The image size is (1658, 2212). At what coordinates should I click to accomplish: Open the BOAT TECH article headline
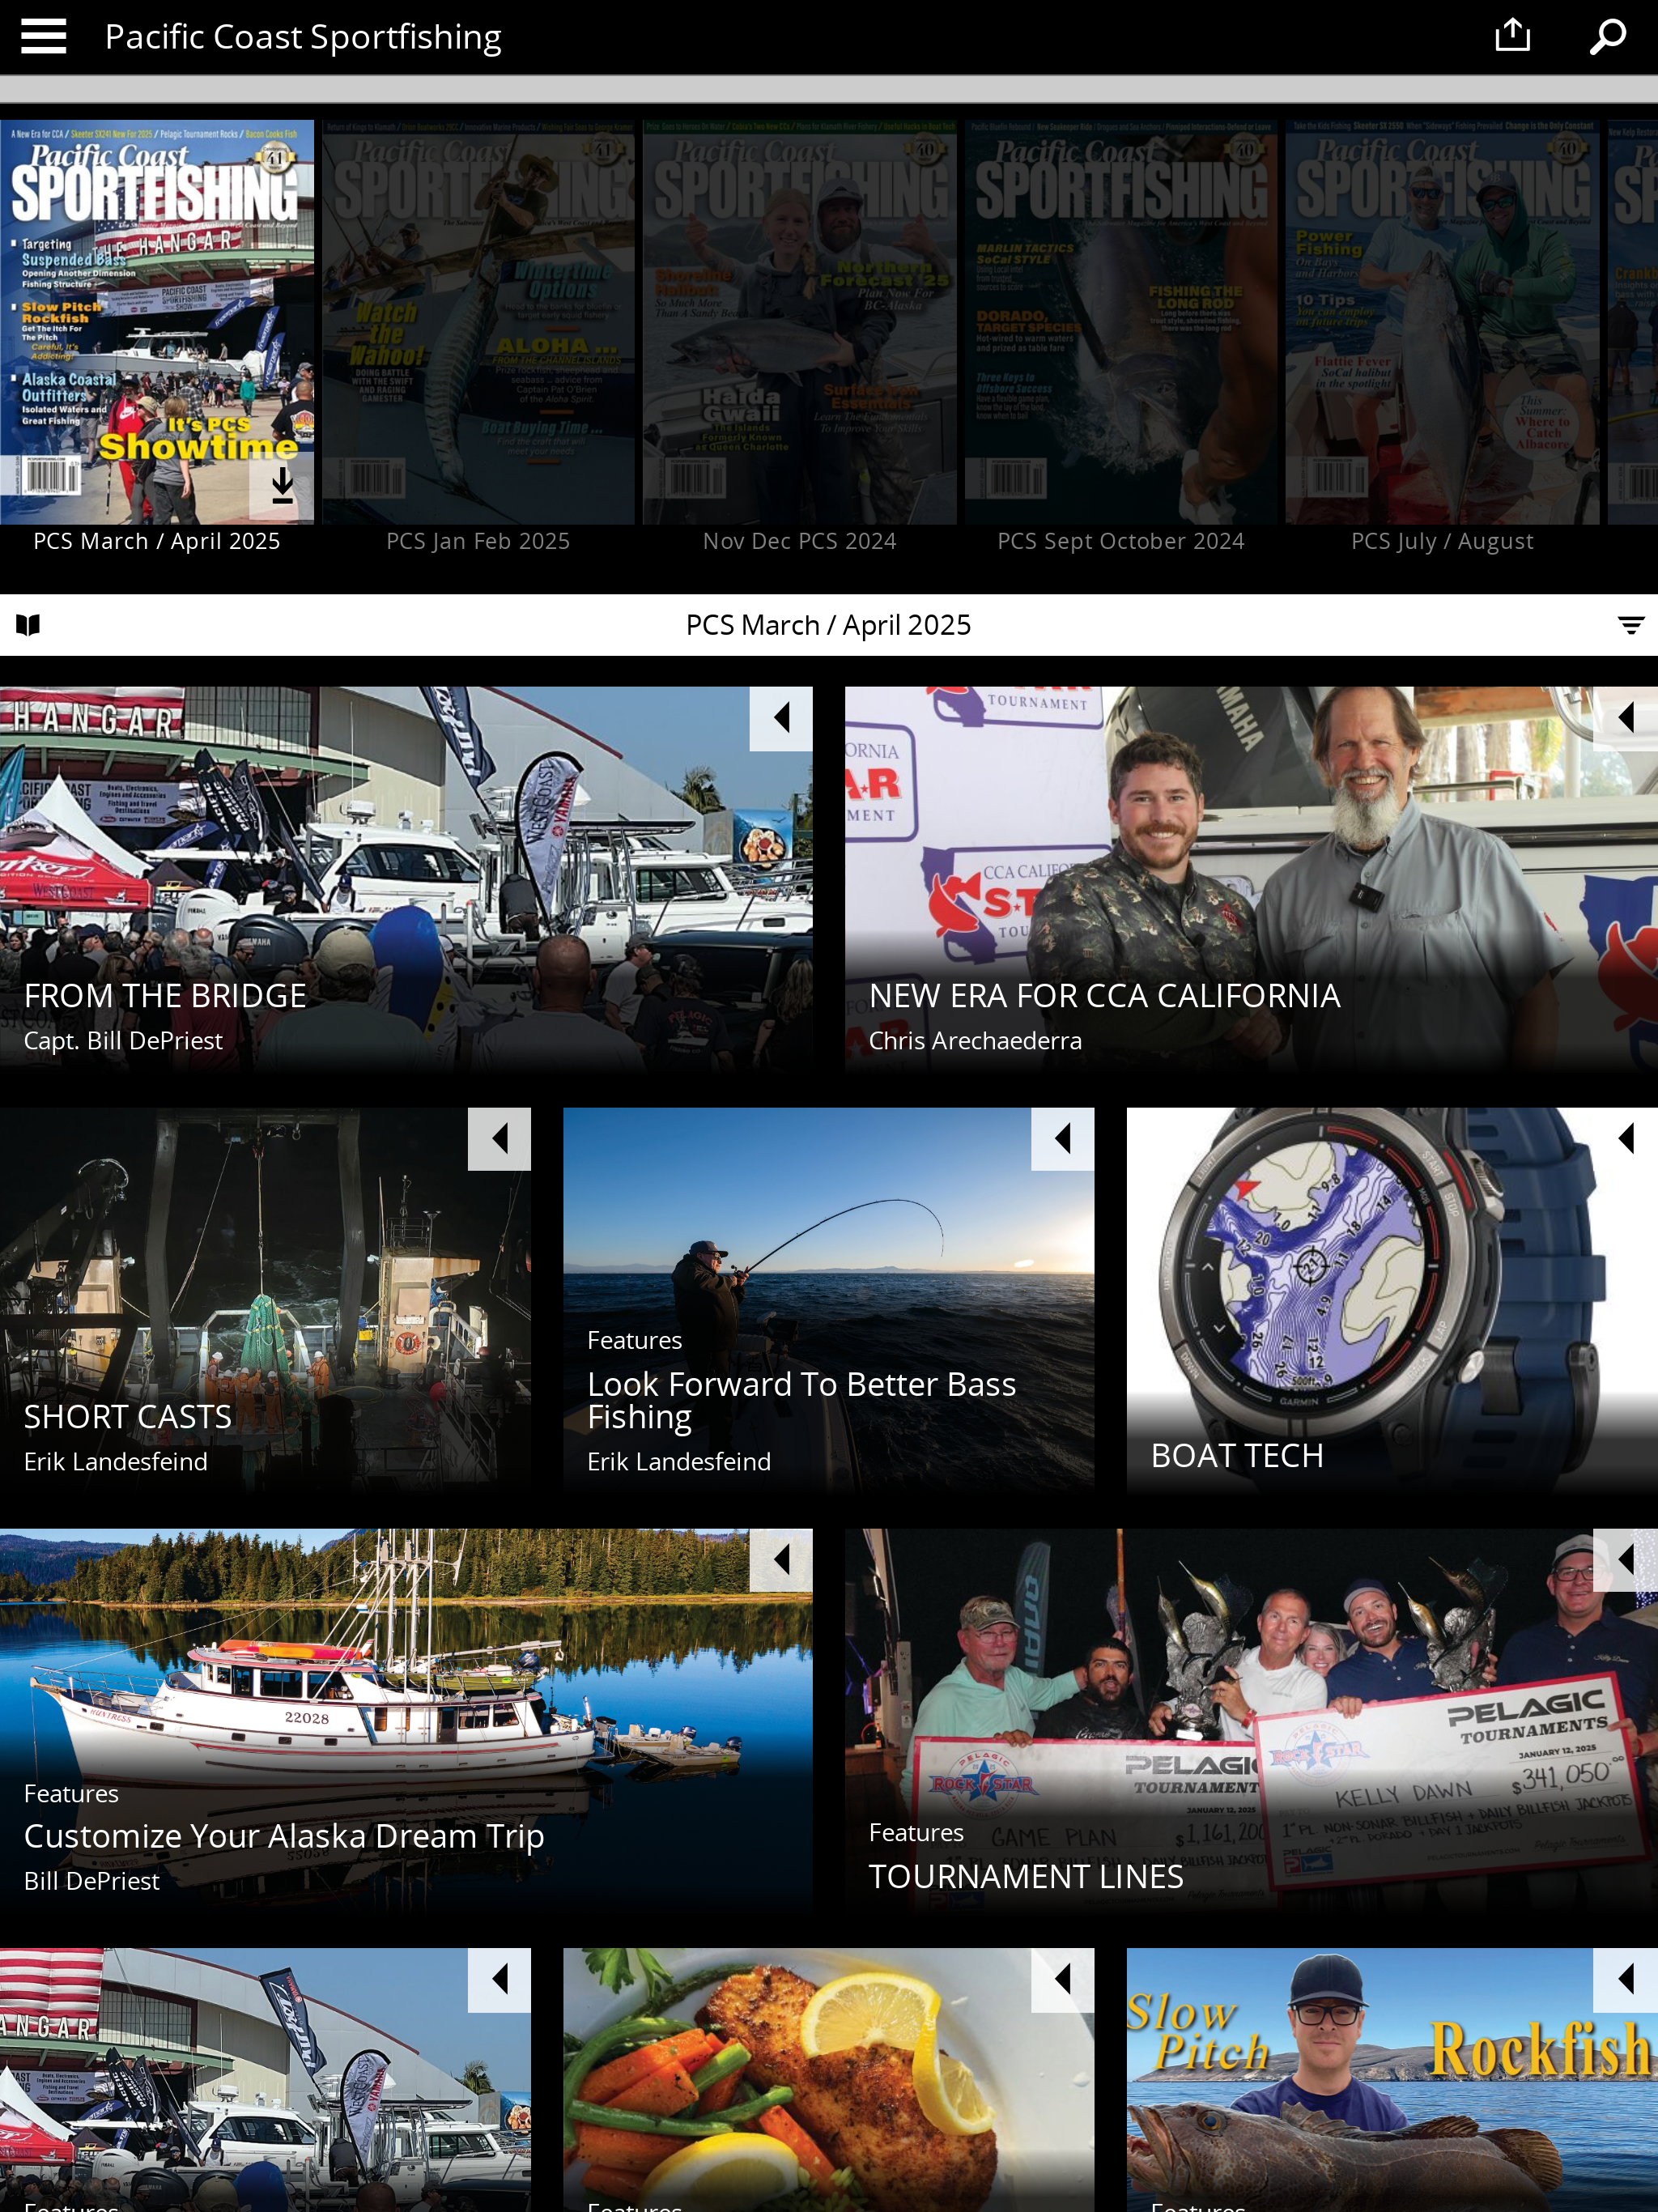pyautogui.click(x=1237, y=1456)
